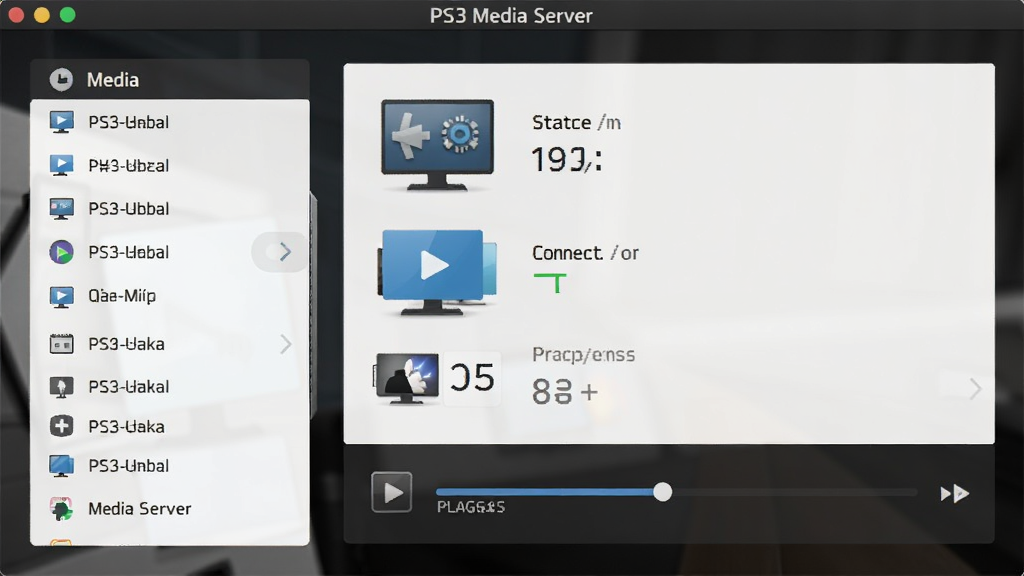Click monitor icon next to PS3-Unbal first row
The height and width of the screenshot is (576, 1024).
(x=61, y=122)
